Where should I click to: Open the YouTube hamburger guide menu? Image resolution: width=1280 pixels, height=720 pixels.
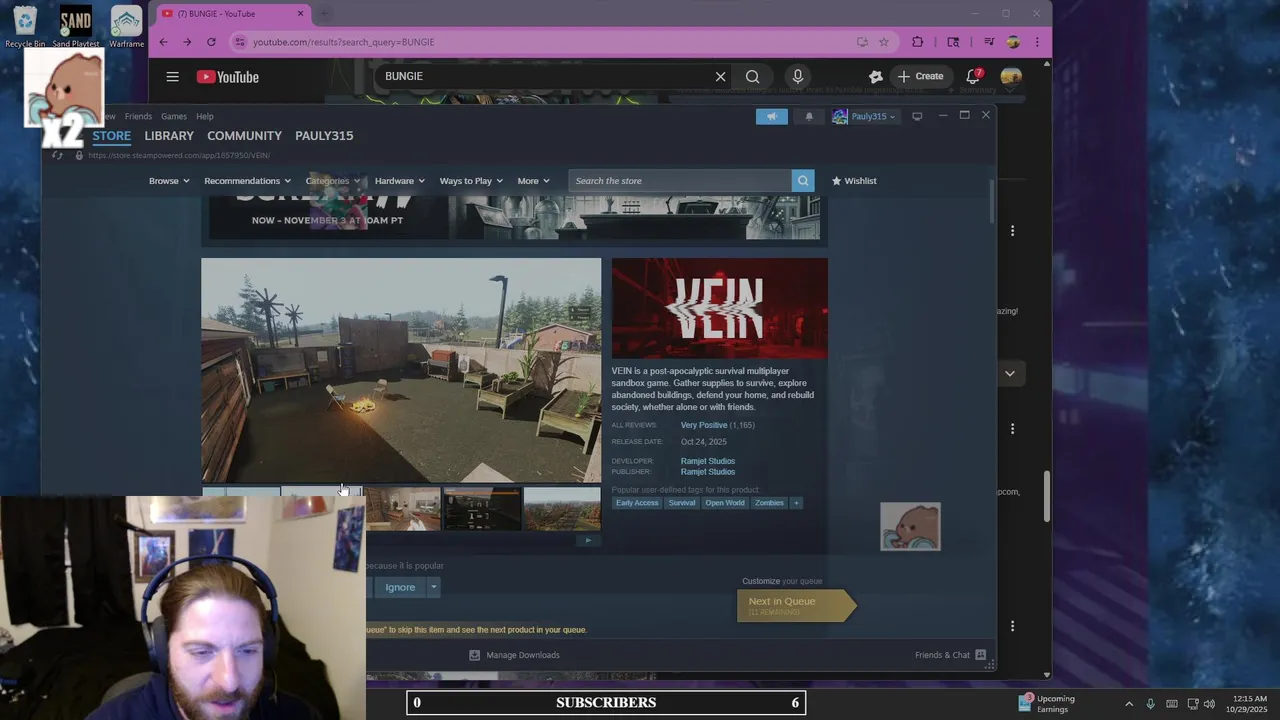point(172,77)
